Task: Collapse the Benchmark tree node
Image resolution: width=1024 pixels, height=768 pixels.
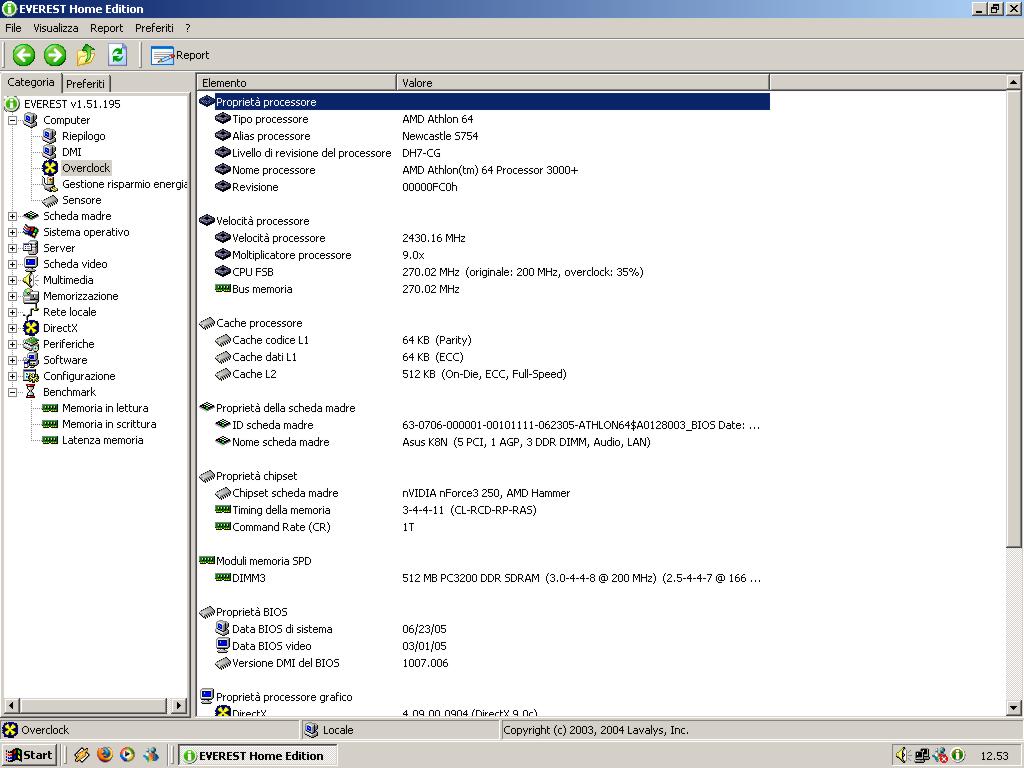Action: coord(12,392)
